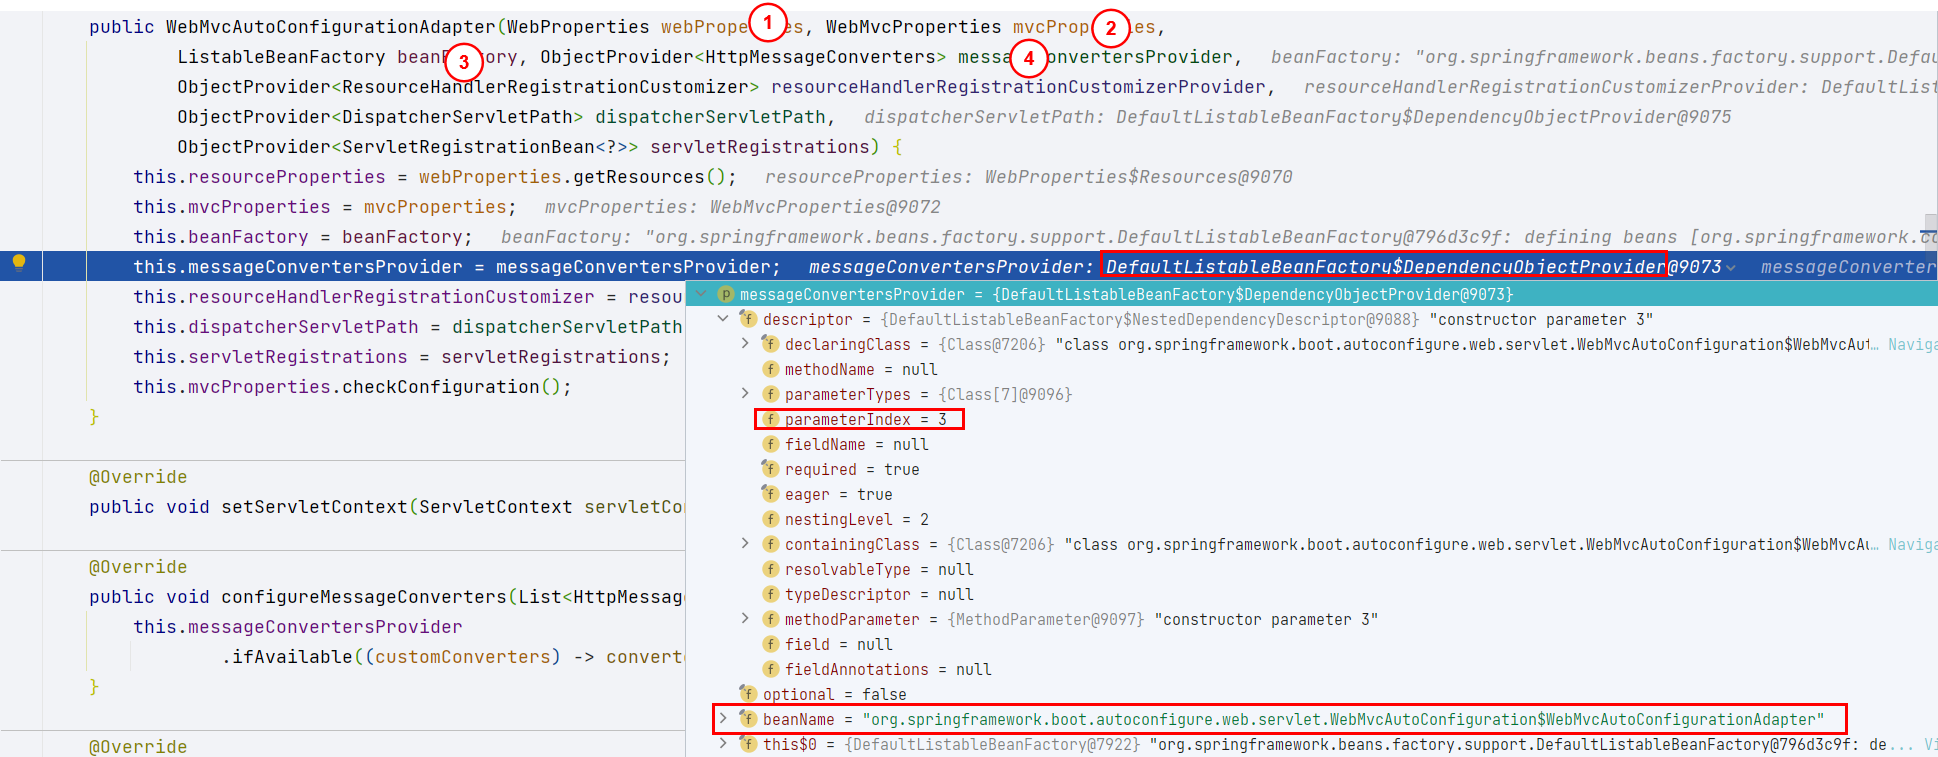Click the 'constructor parameter 3' descriptor value
The image size is (1938, 757).
click(1541, 319)
